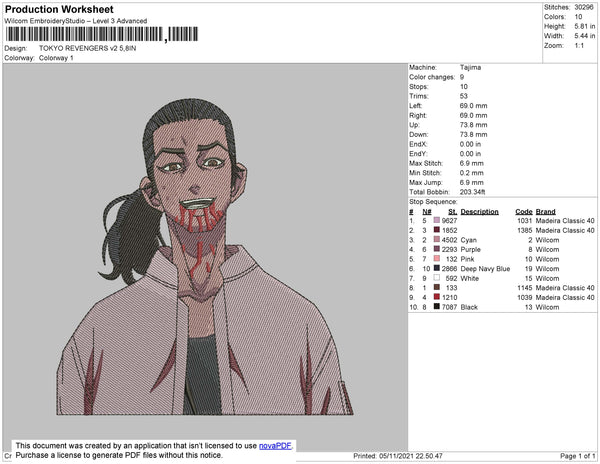Select the Stitches value '30296'
Viewport: 600px width, 464px height.
pyautogui.click(x=584, y=7)
